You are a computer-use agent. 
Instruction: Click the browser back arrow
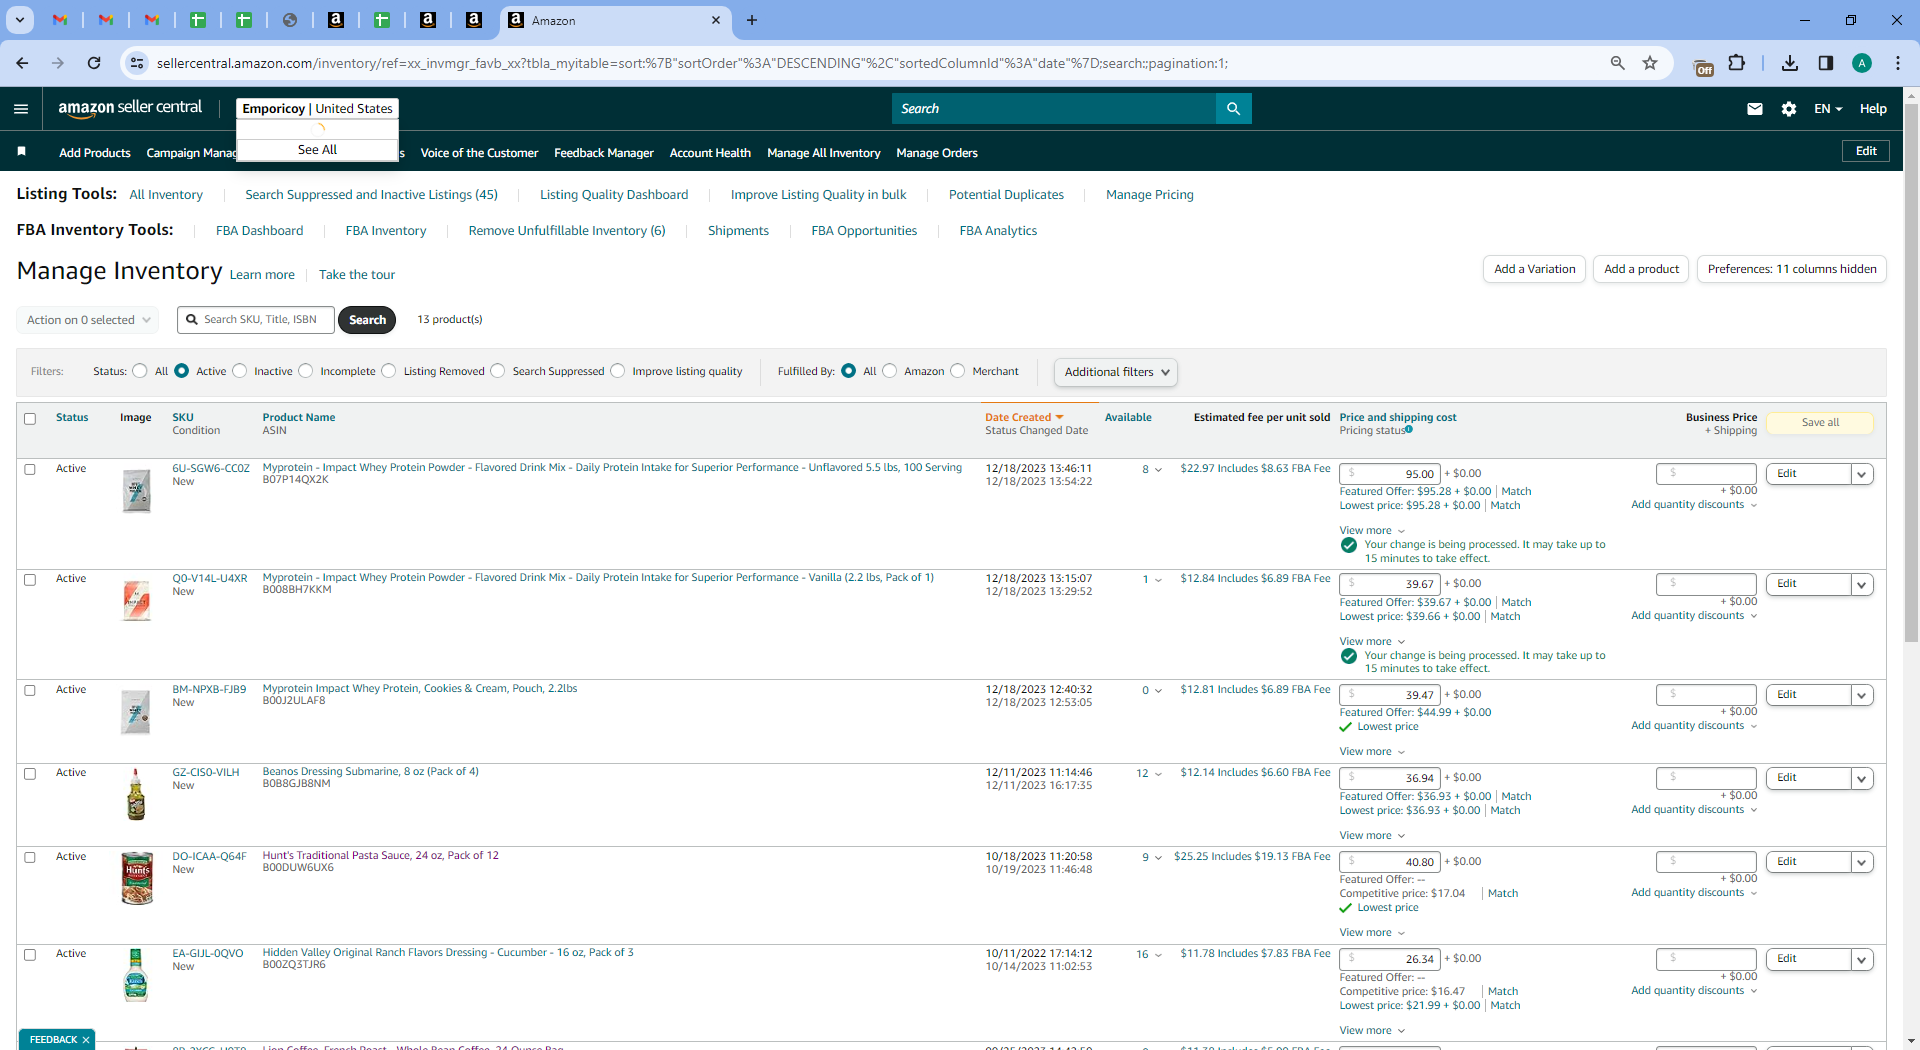(x=22, y=63)
